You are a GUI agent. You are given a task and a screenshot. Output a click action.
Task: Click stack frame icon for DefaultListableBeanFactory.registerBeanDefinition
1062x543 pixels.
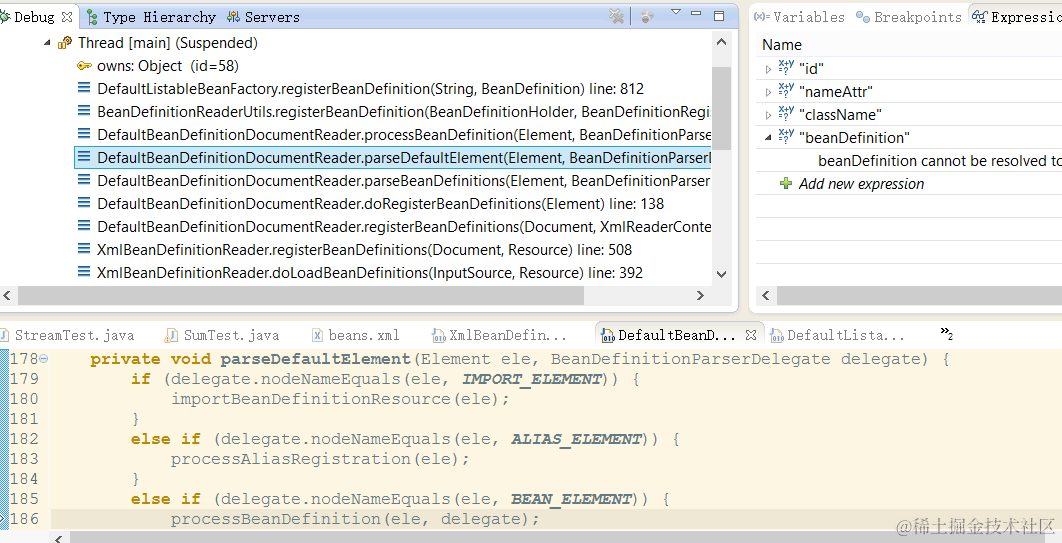[x=84, y=88]
